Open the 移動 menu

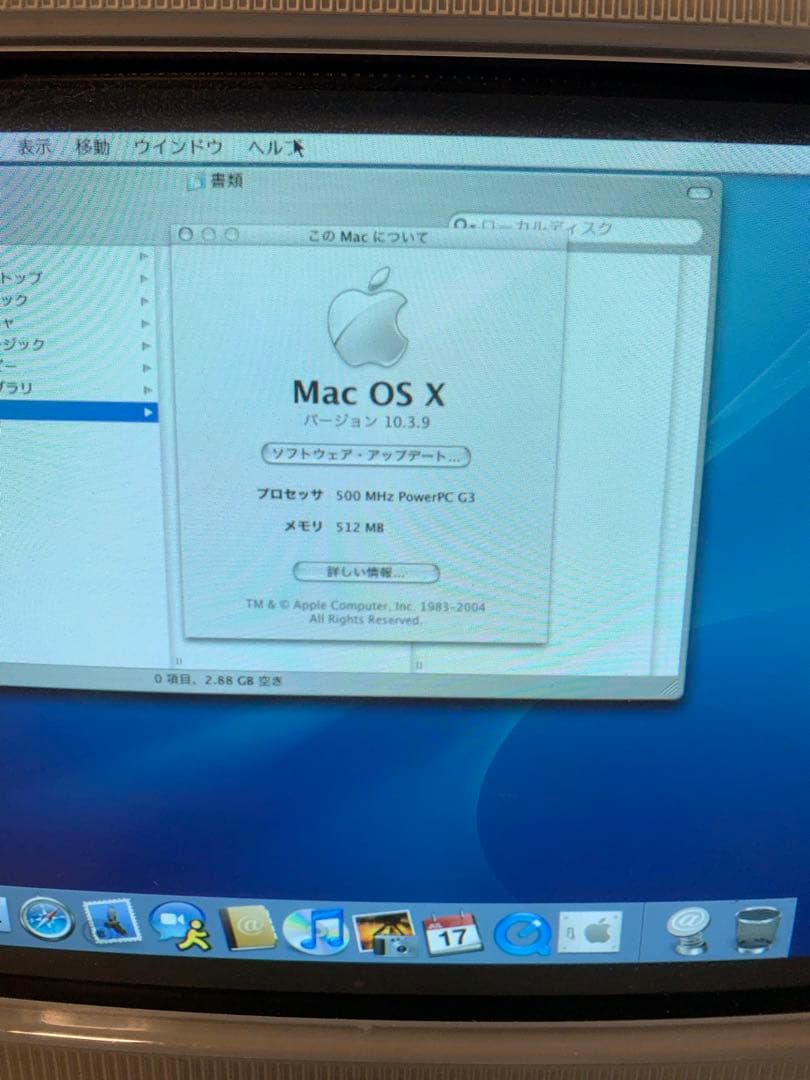pos(88,146)
